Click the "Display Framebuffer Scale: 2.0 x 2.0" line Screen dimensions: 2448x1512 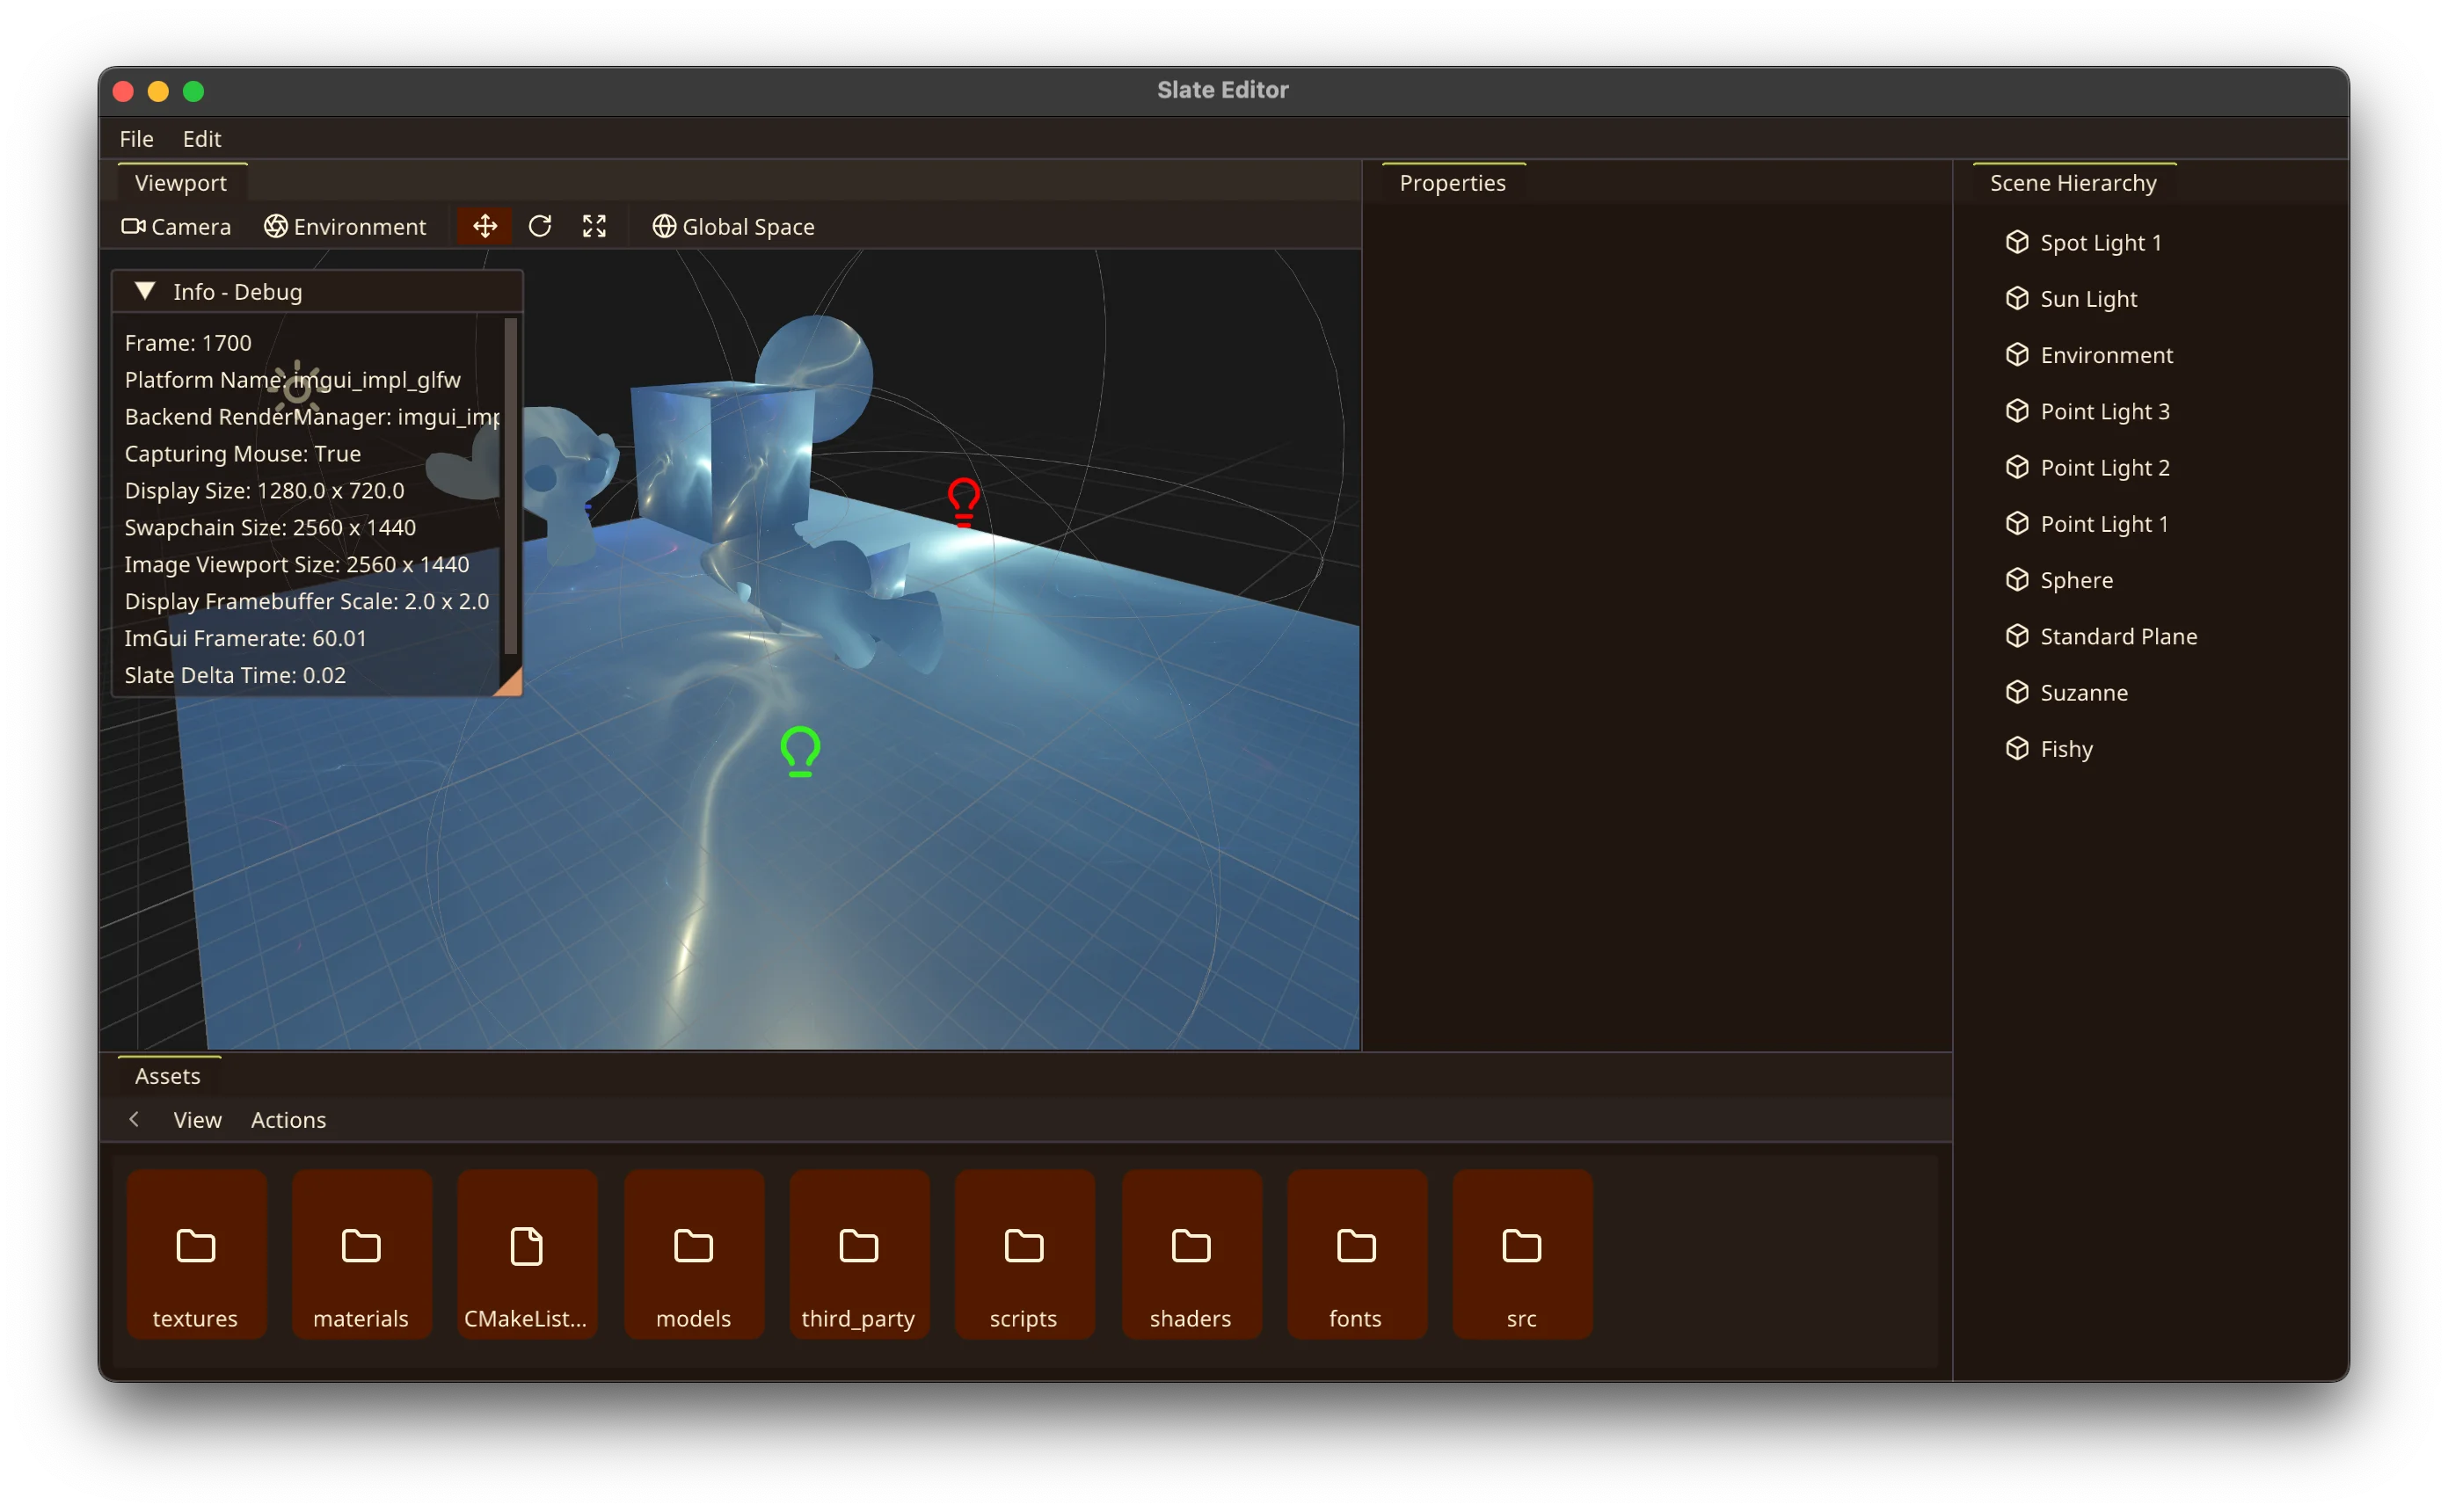click(x=307, y=601)
